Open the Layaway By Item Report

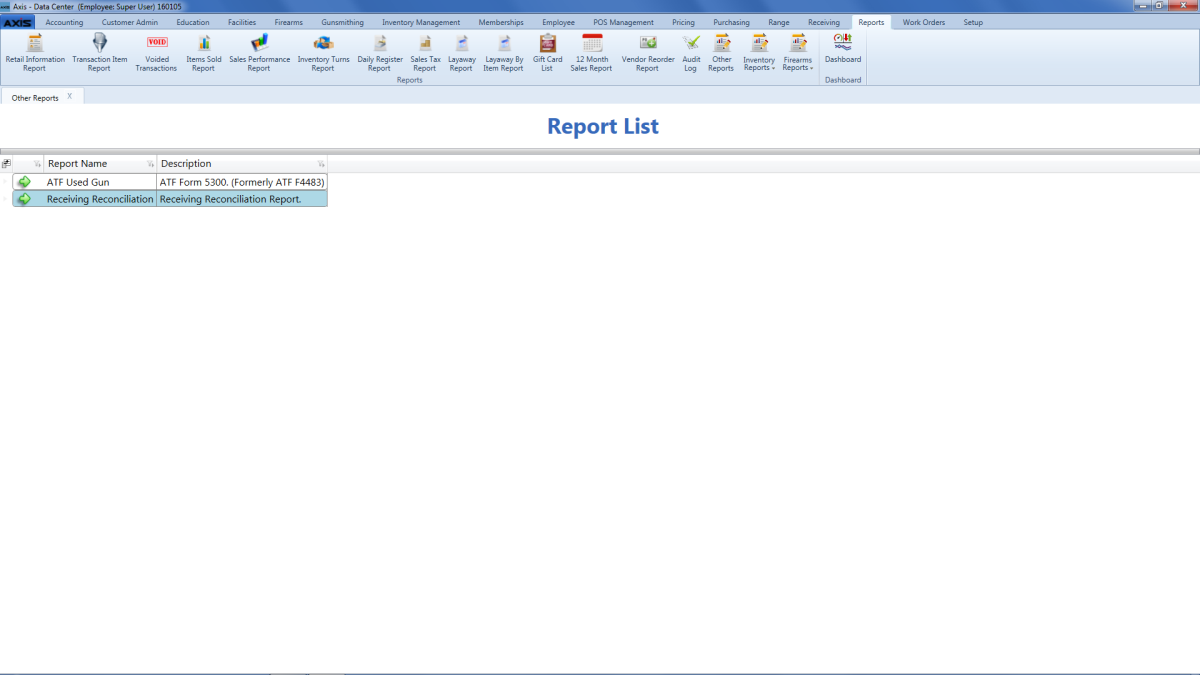pyautogui.click(x=504, y=52)
